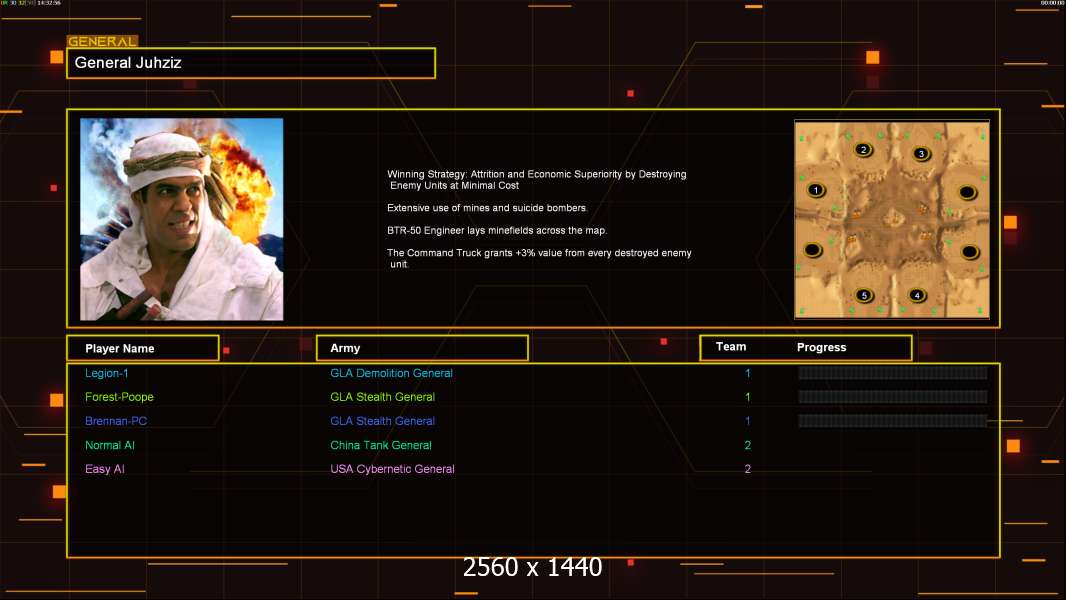Click the USA Cybernetic General army entry
The image size is (1066, 600).
(392, 469)
